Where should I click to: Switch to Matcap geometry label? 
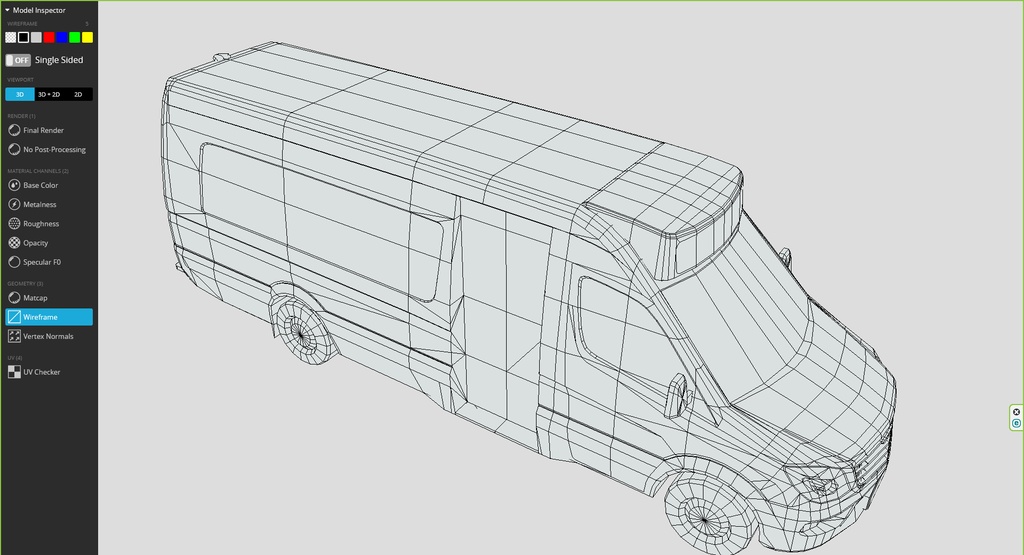click(x=35, y=298)
